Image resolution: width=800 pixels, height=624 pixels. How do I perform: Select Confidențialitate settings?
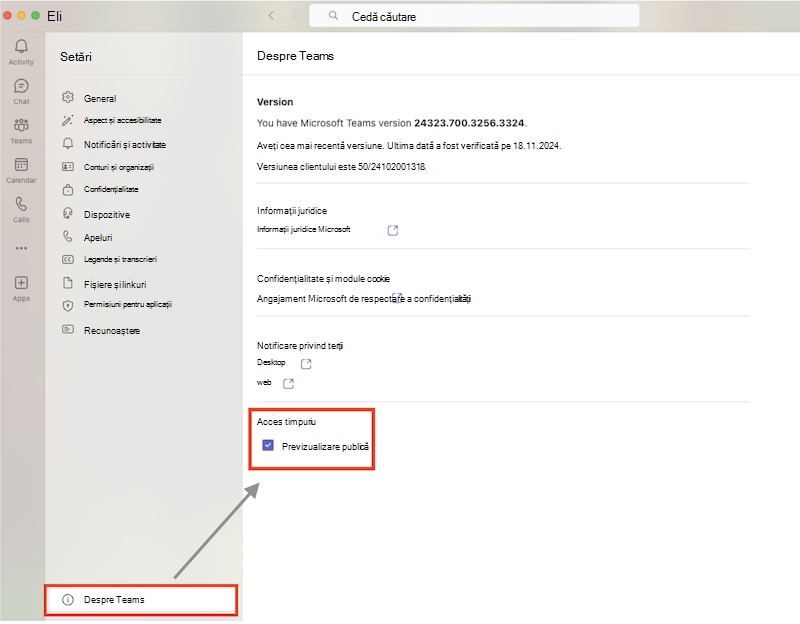coord(111,189)
